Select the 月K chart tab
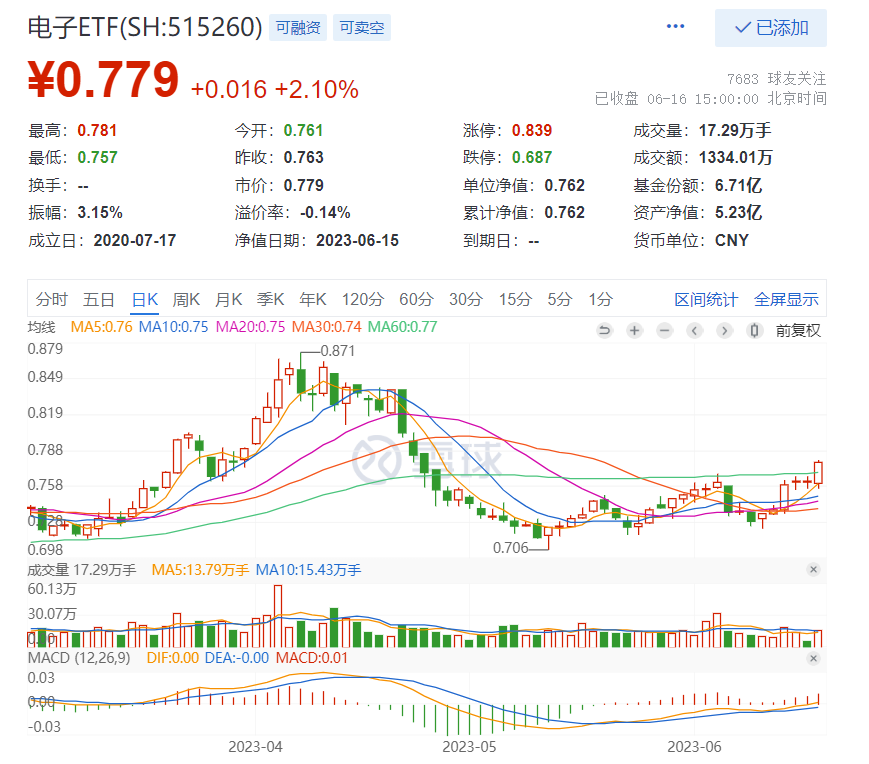Screen dimensions: 869x764 (x=228, y=300)
